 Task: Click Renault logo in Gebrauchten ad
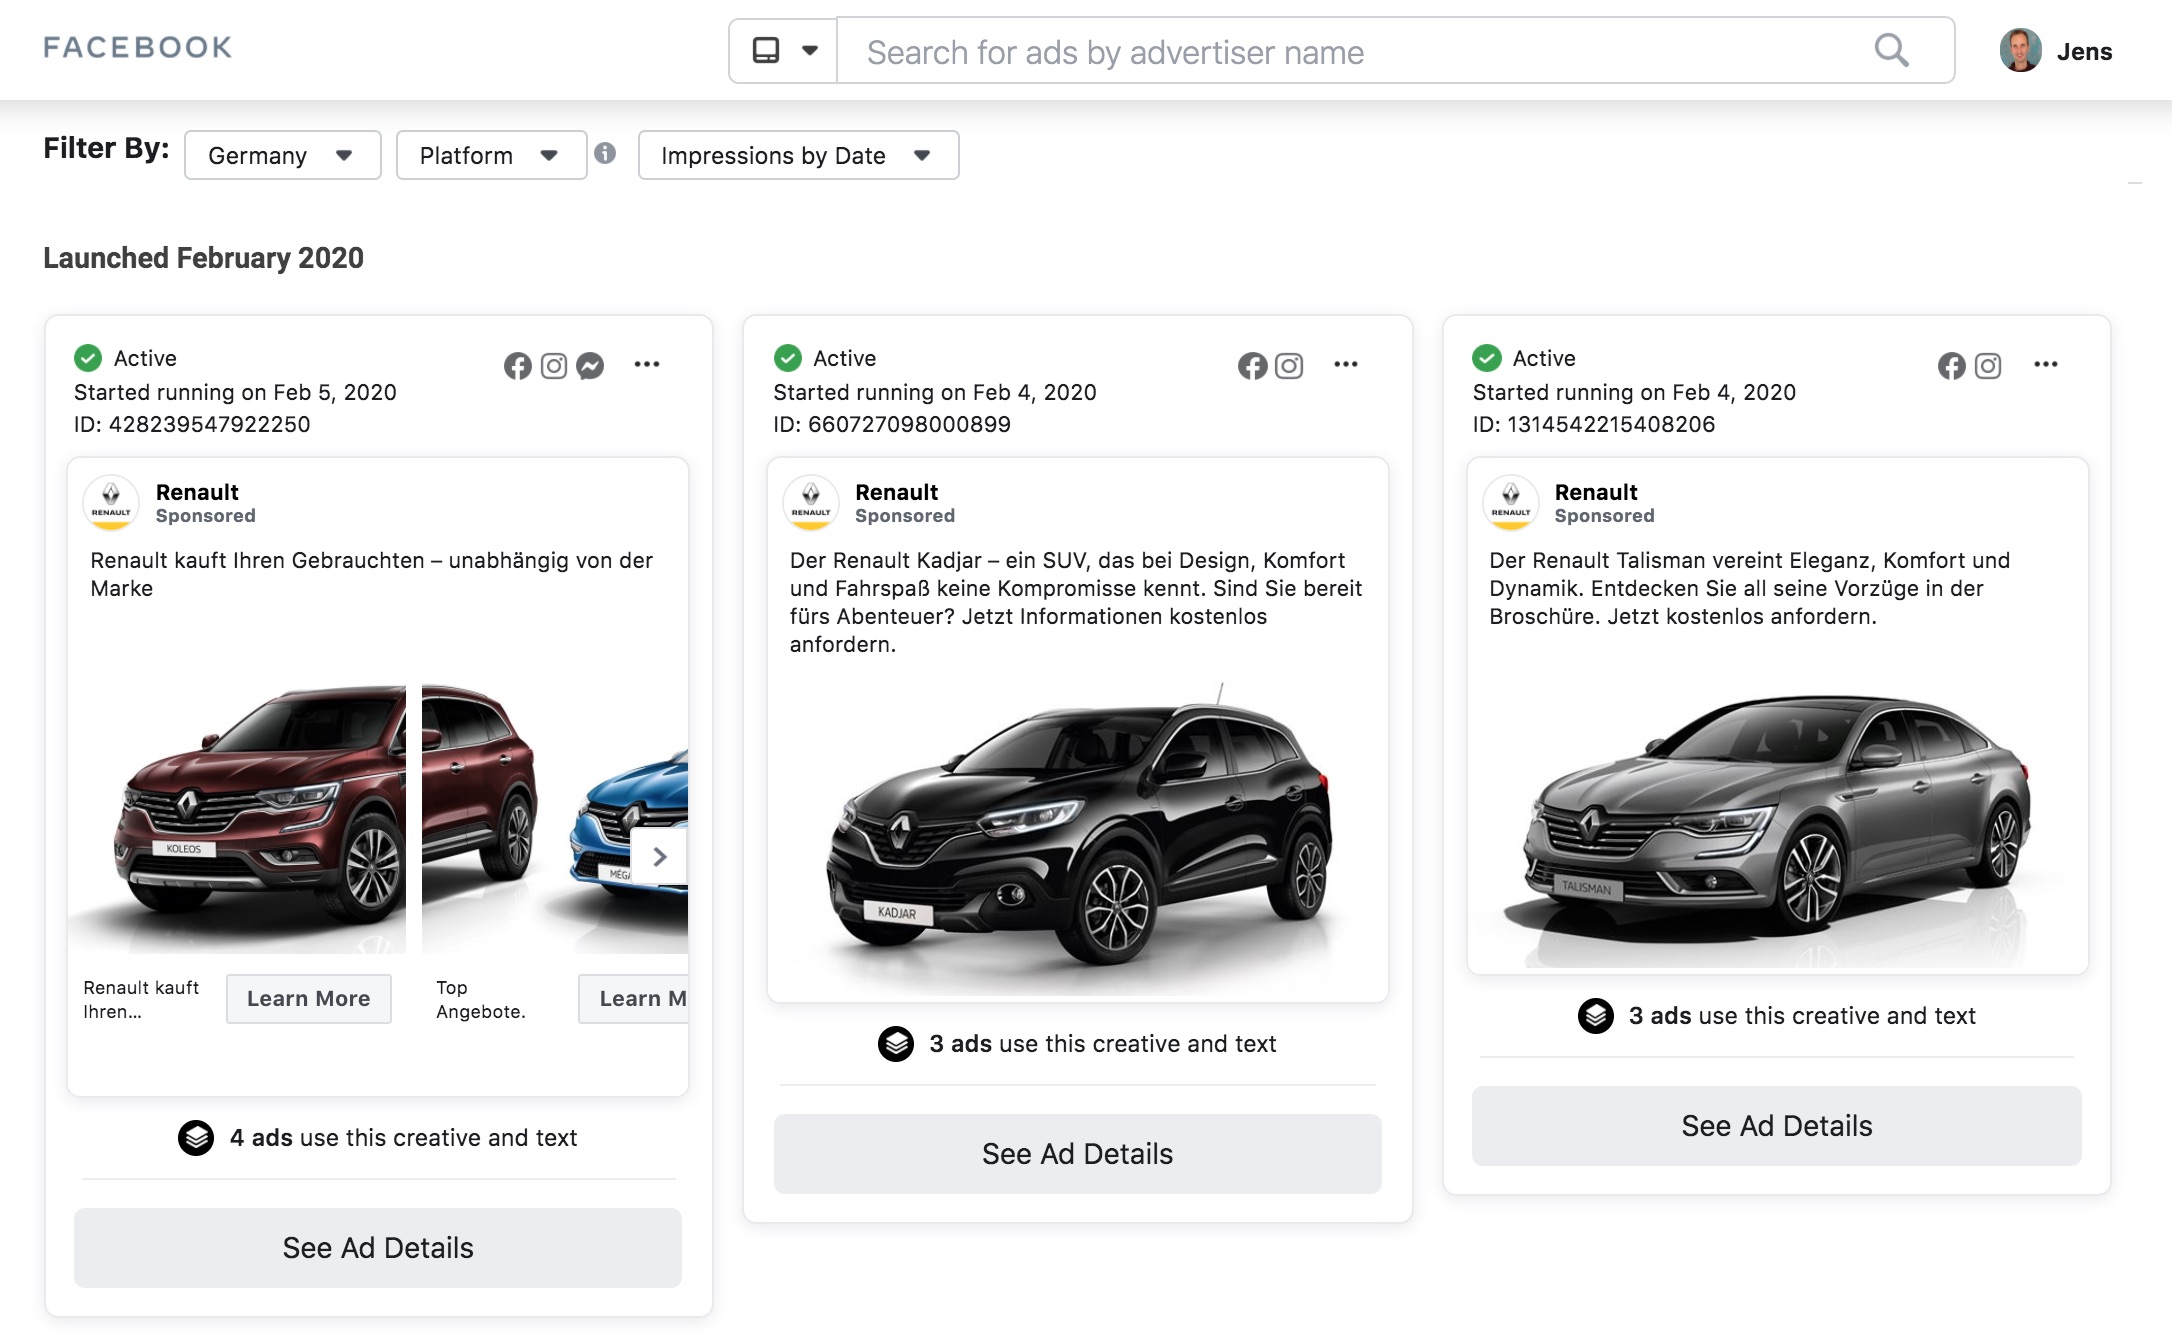pos(111,503)
